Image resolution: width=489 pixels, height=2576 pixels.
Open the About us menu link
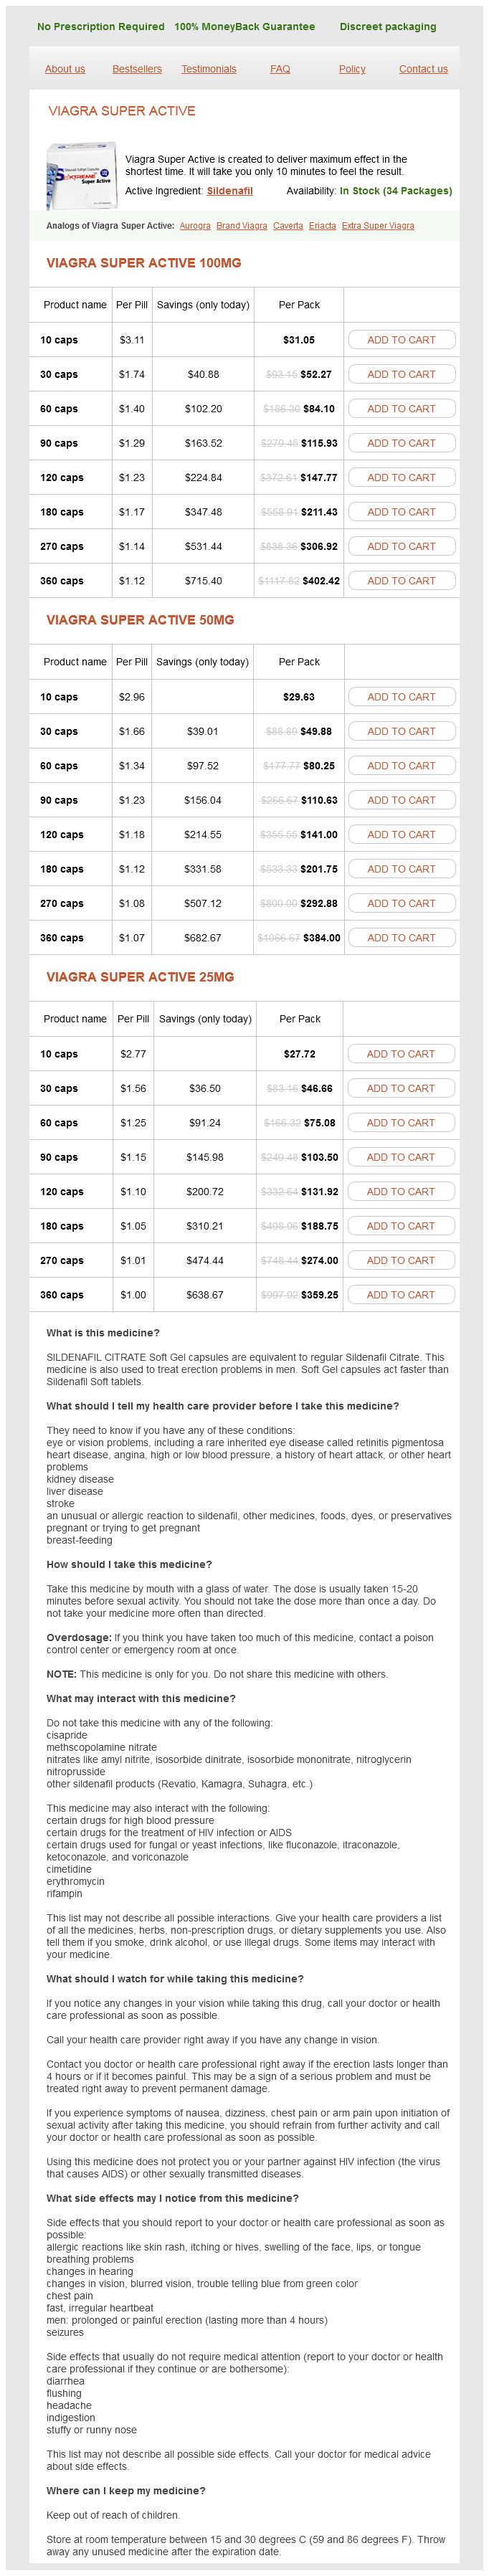(65, 69)
